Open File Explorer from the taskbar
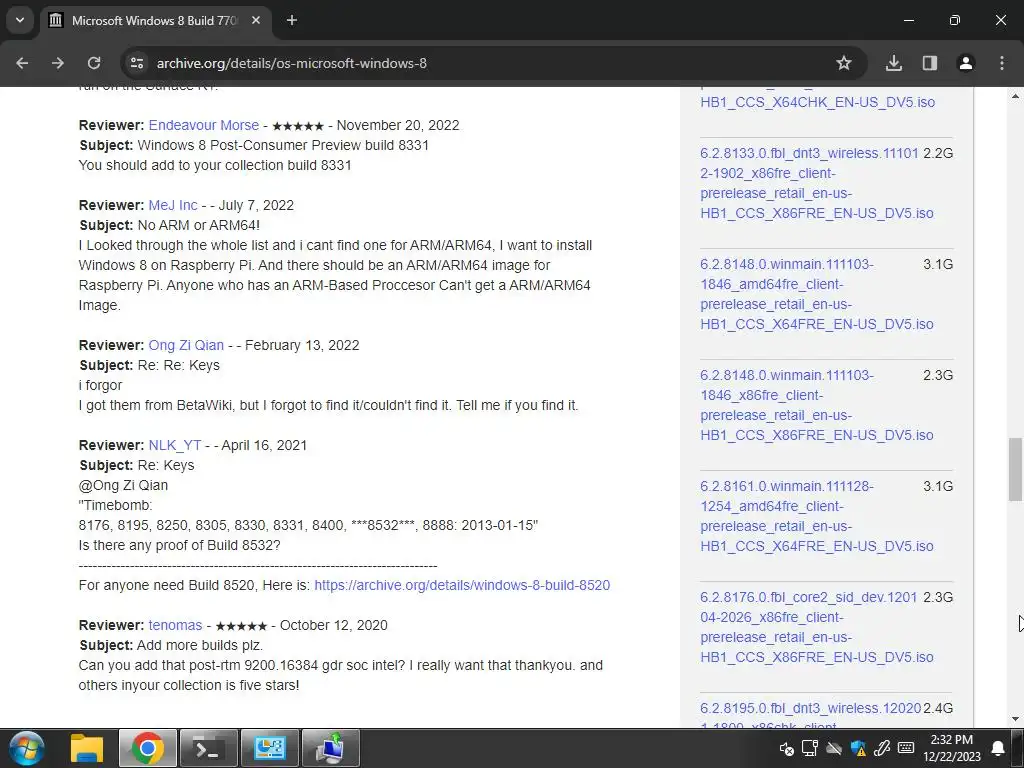1024x768 pixels. (86, 748)
